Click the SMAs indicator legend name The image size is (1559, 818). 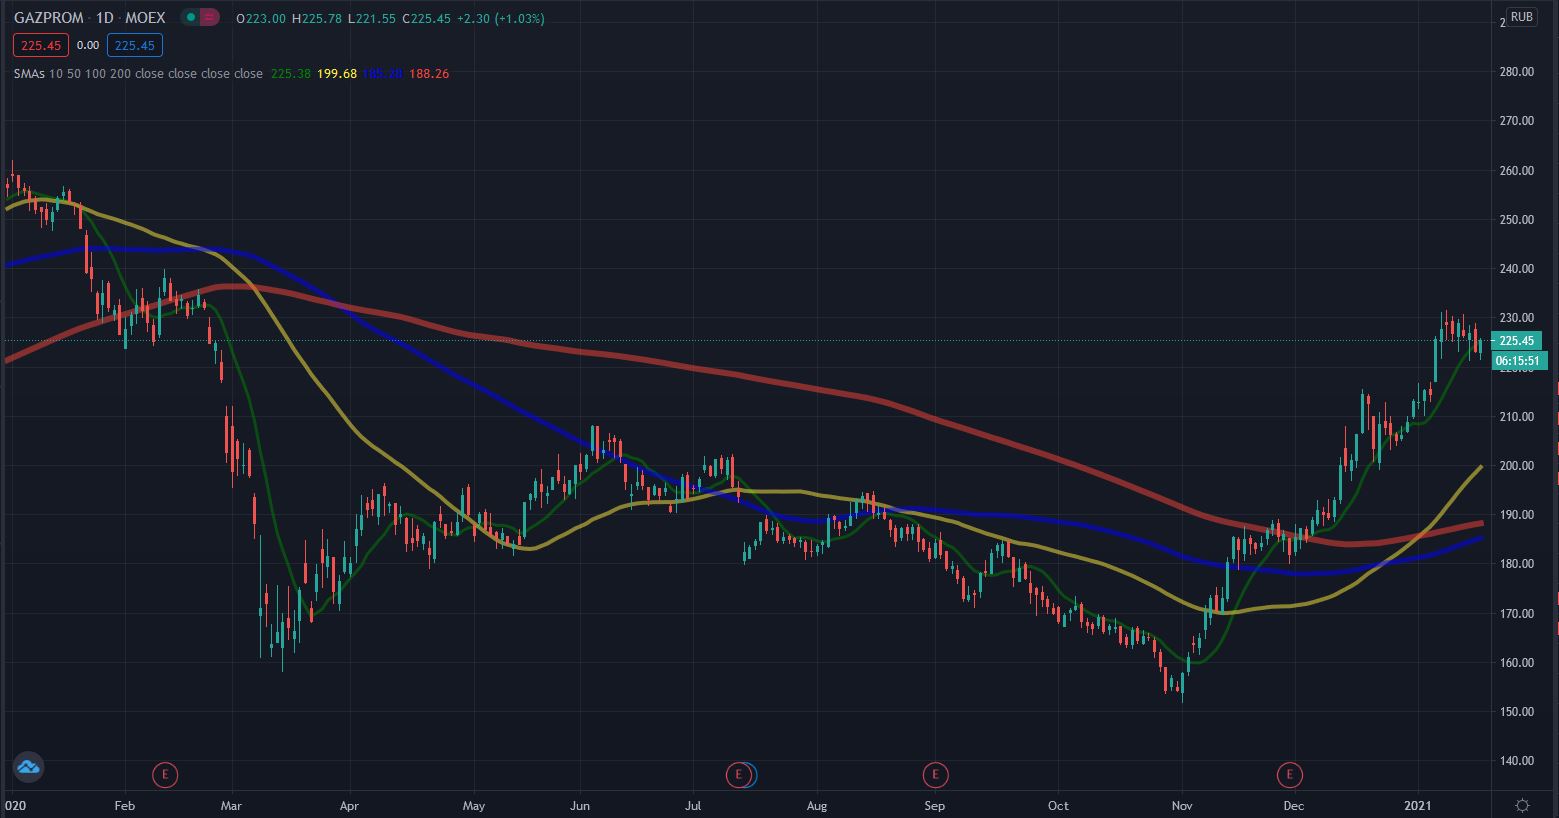tap(31, 74)
